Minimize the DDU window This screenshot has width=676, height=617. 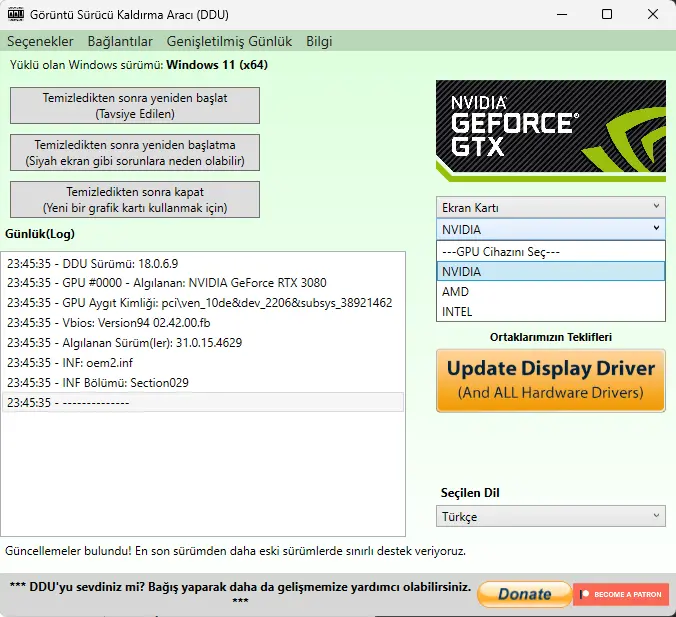tap(562, 14)
